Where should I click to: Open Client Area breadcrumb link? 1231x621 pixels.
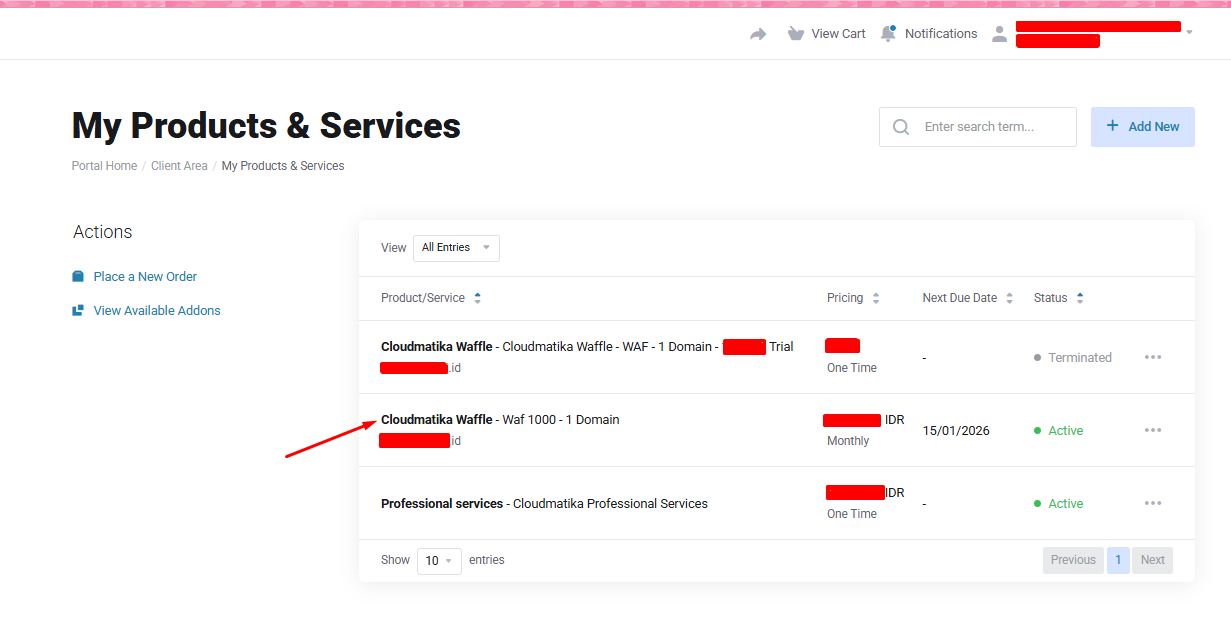coord(179,166)
